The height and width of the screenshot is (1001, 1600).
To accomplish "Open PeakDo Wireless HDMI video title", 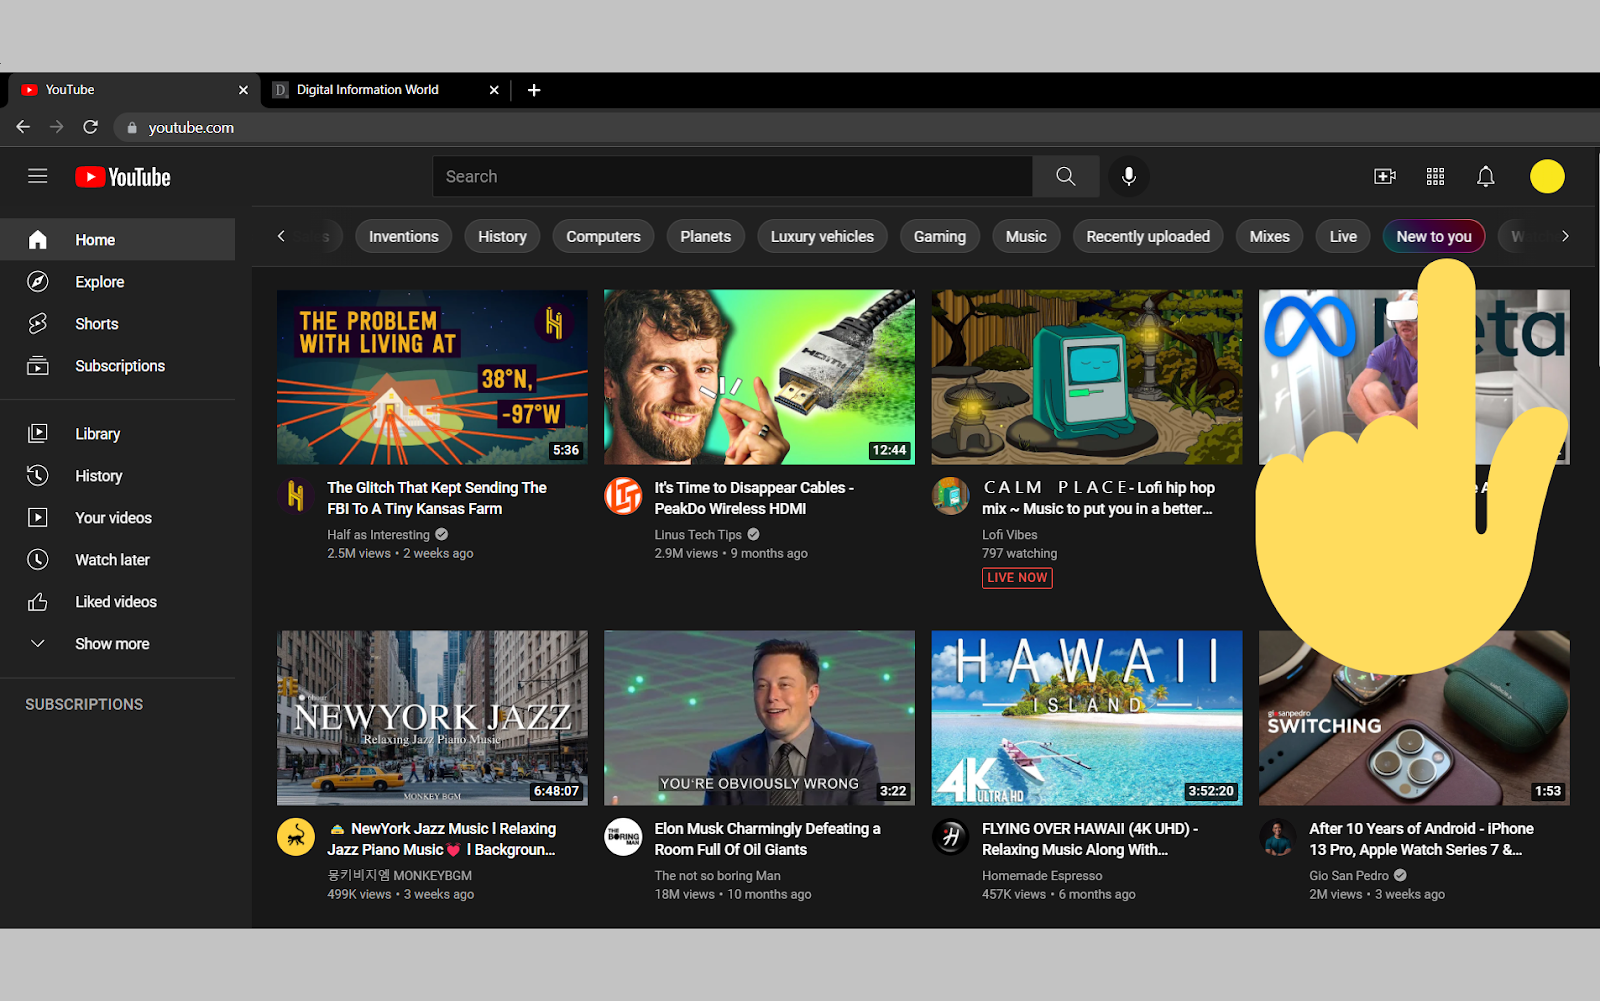I will [x=754, y=498].
